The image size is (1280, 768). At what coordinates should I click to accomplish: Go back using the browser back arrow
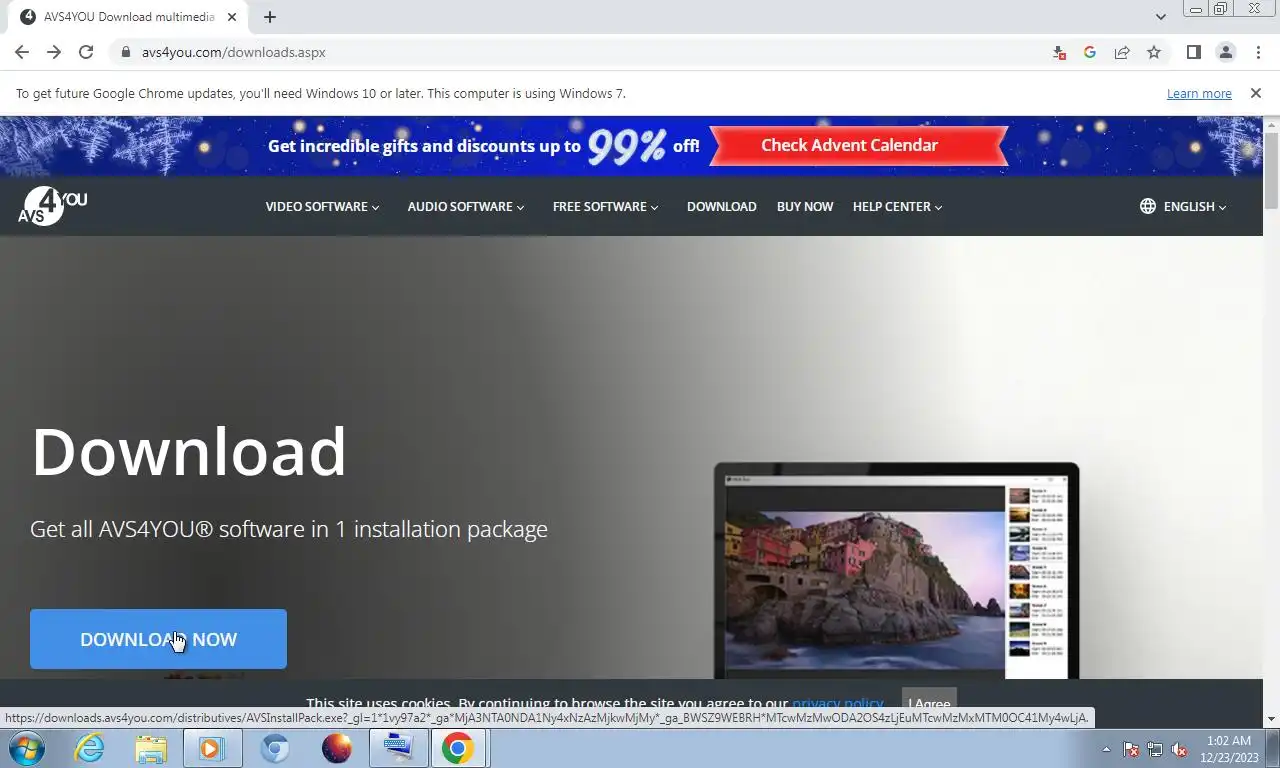(22, 52)
